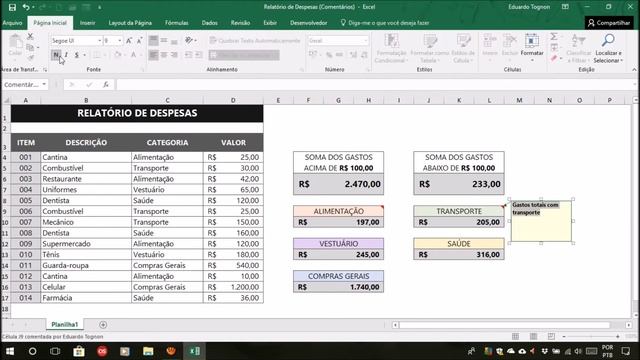Toggle underline (S) formatting
The image size is (640, 360).
click(x=76, y=55)
